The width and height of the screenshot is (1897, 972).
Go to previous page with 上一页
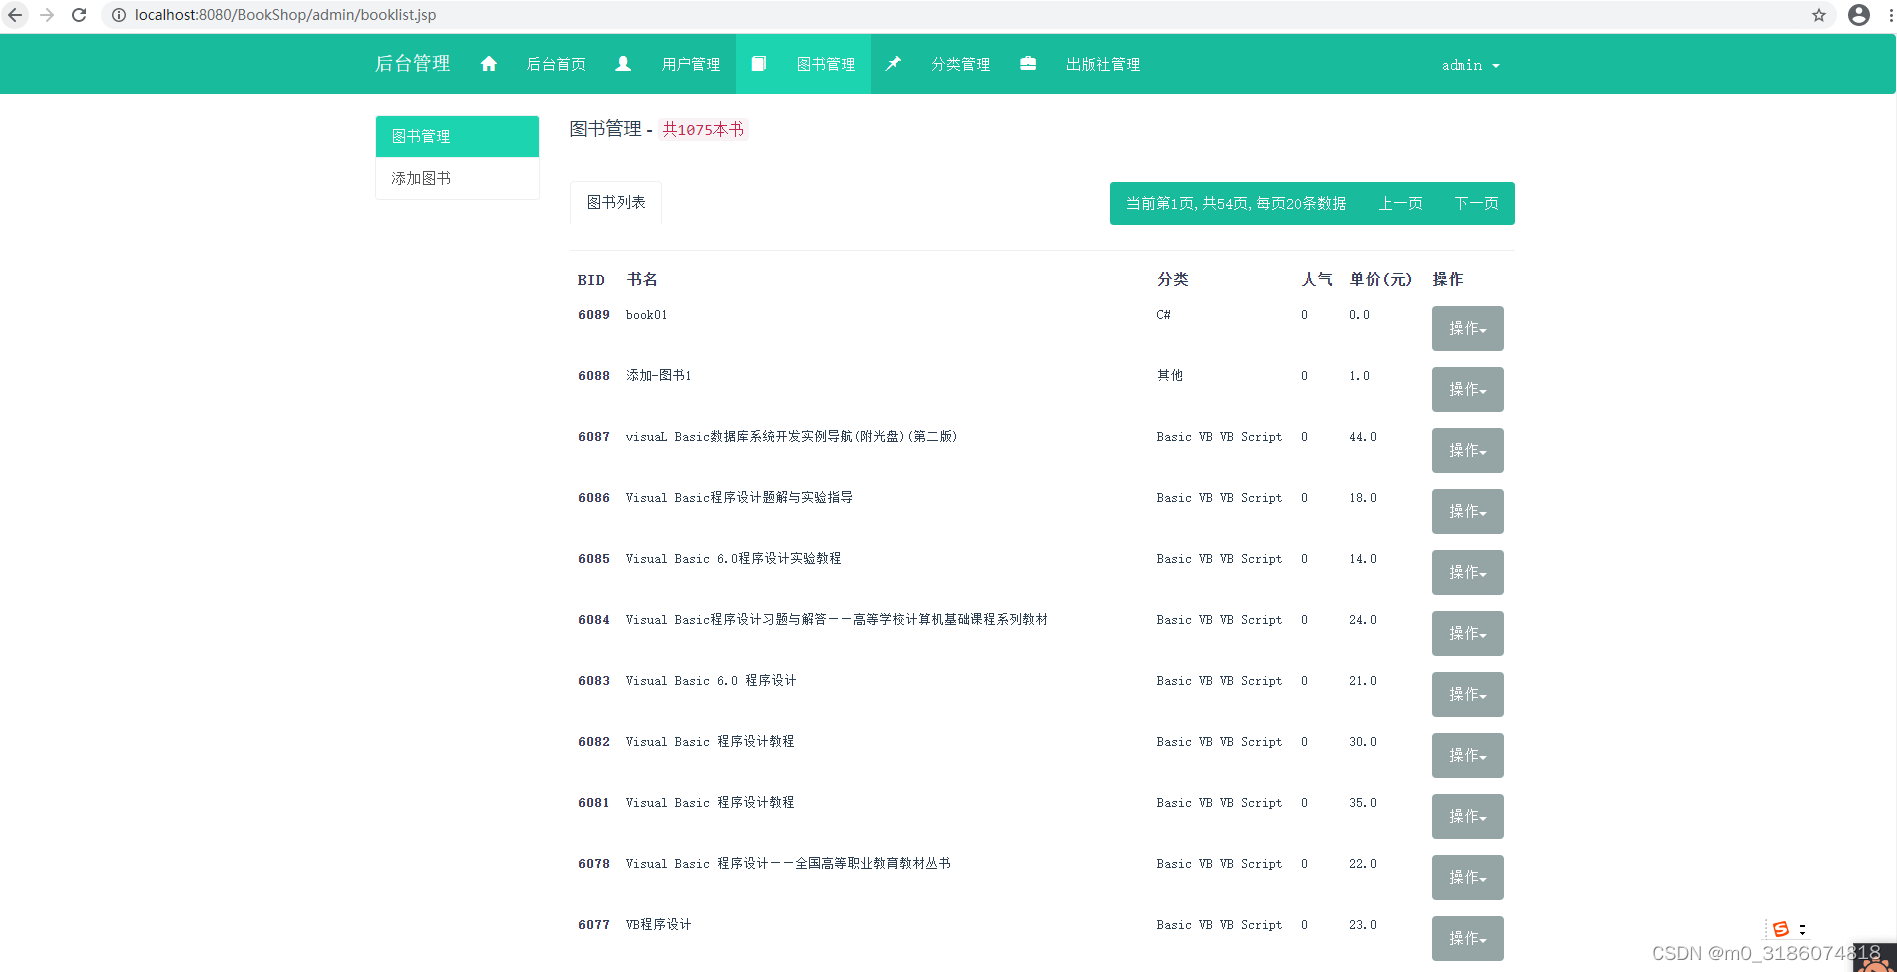coord(1399,202)
